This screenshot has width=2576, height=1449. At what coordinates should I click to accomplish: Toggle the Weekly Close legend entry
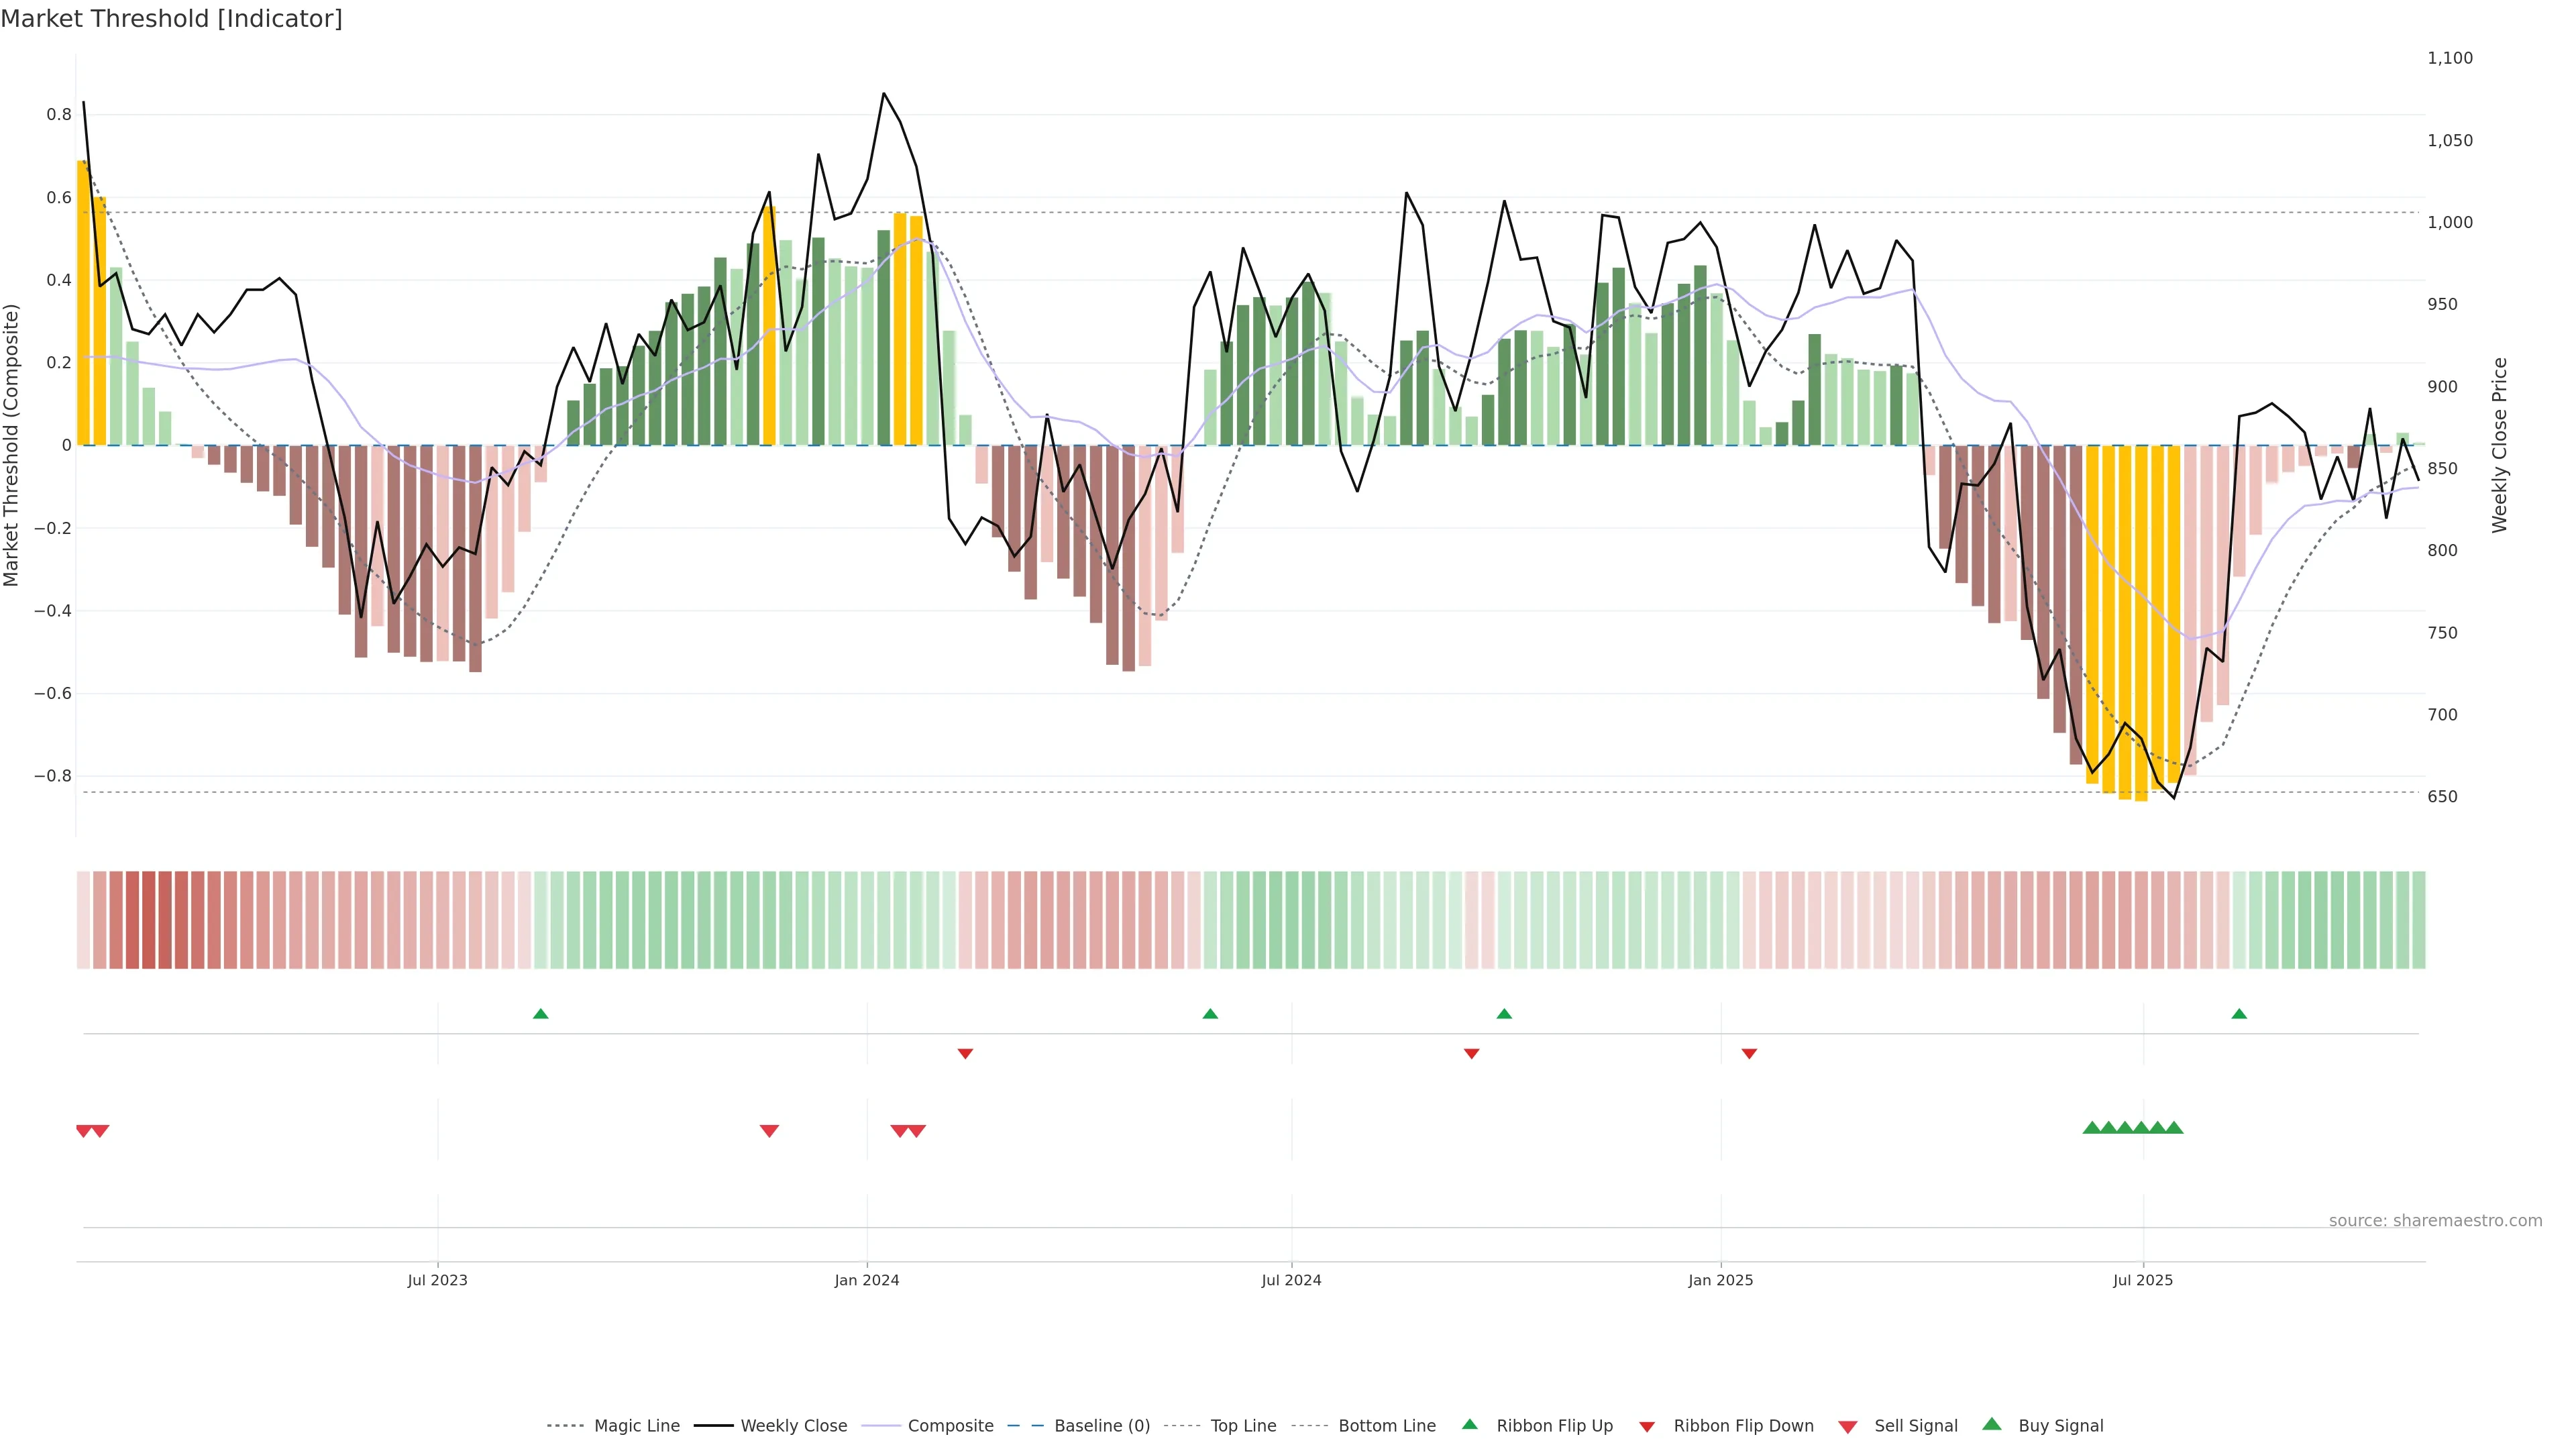793,1426
